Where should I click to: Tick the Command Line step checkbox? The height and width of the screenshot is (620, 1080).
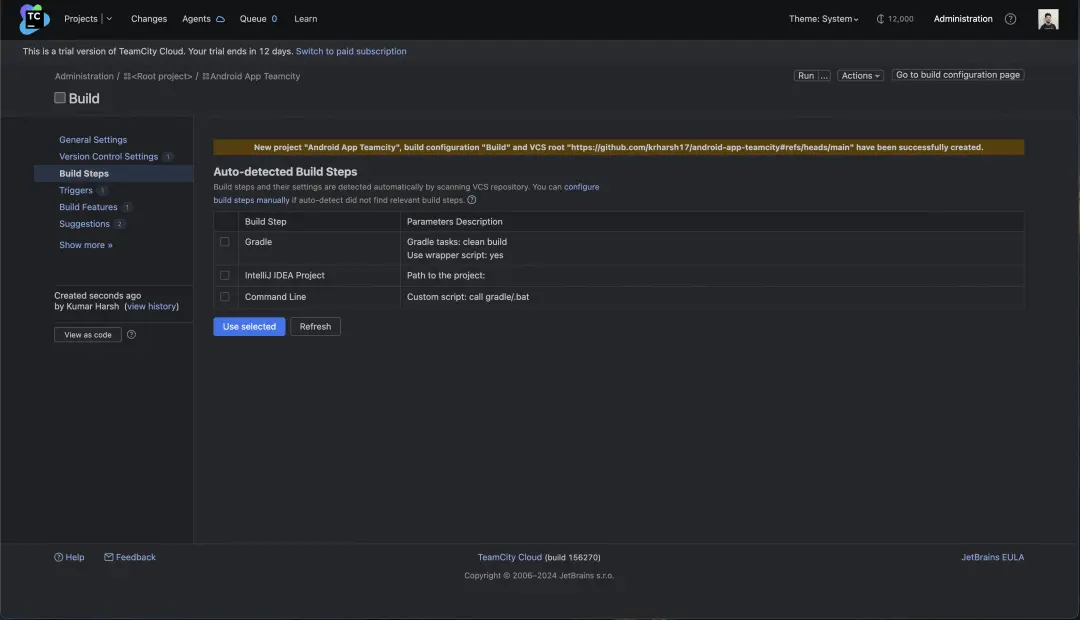coord(225,297)
